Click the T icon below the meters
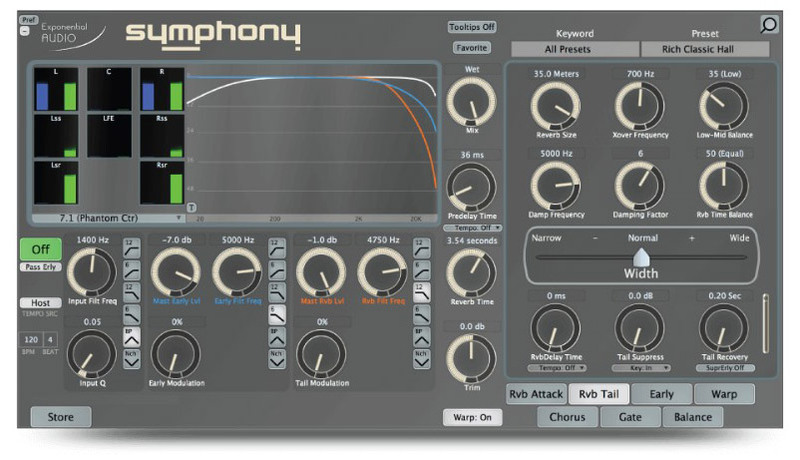The width and height of the screenshot is (800, 460). [191, 208]
